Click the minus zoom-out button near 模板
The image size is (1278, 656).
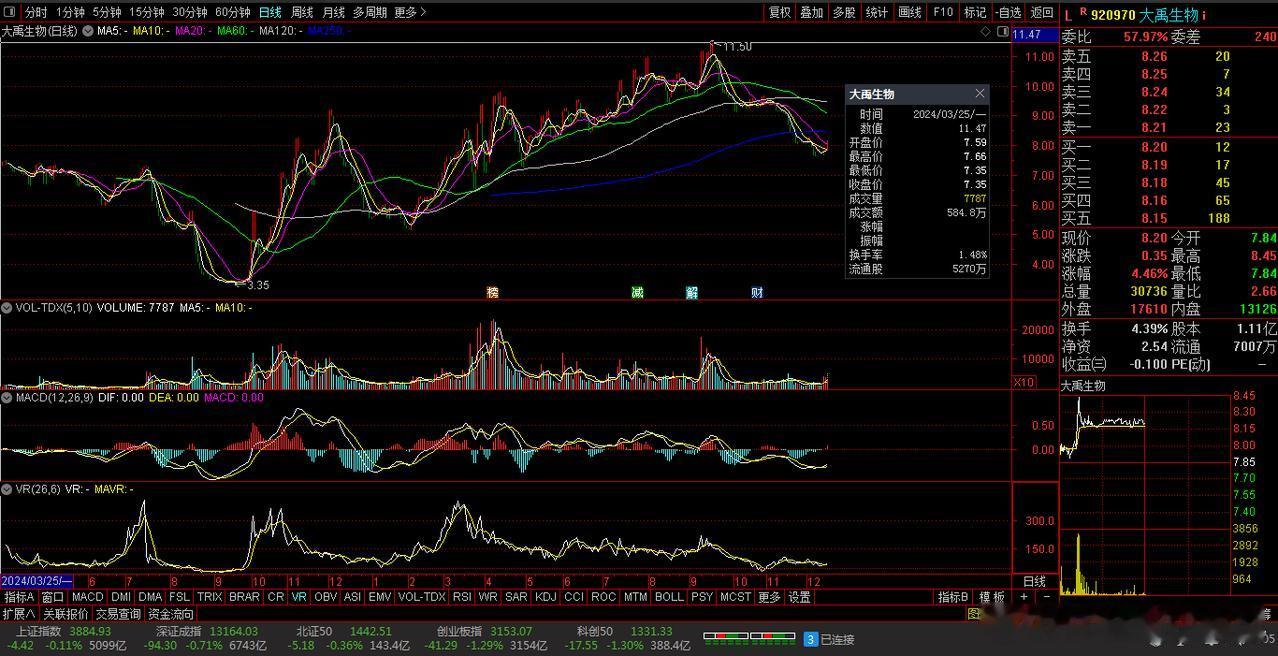click(1046, 597)
